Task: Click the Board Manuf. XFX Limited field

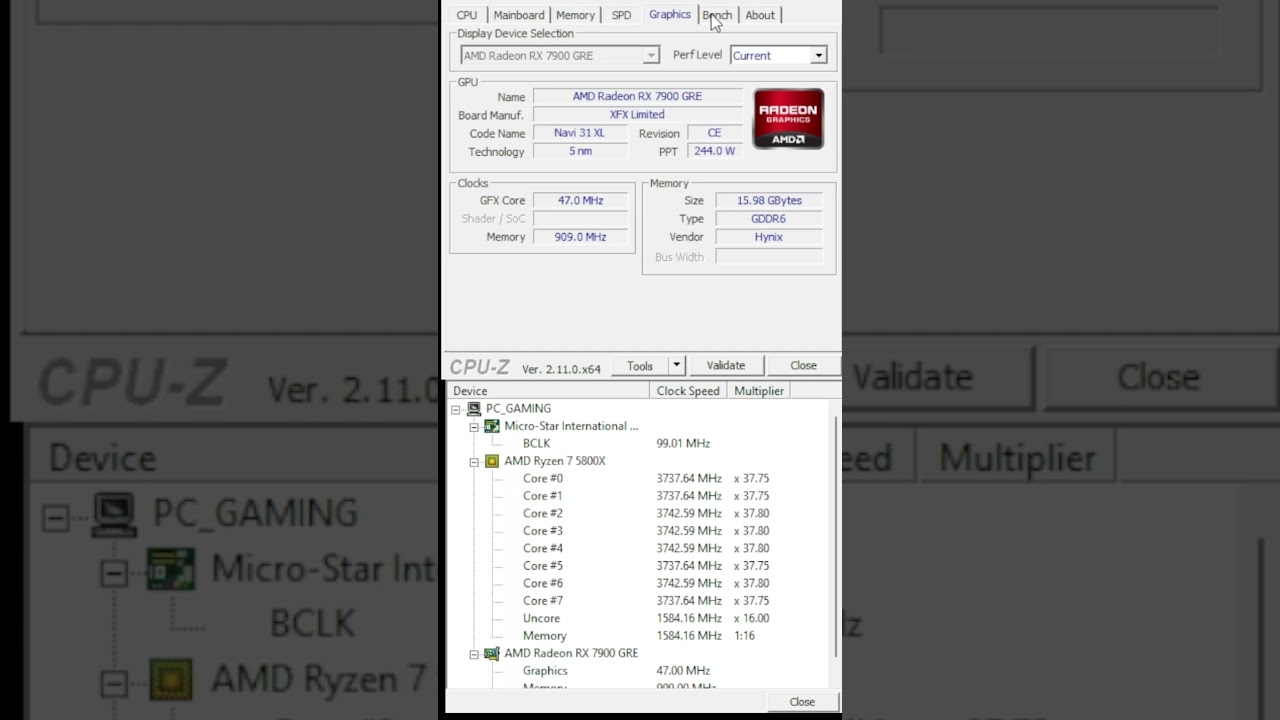Action: click(638, 114)
